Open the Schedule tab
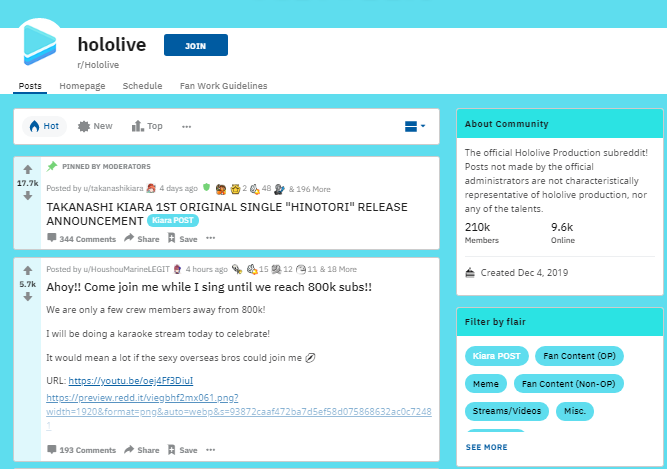This screenshot has width=667, height=469. pyautogui.click(x=143, y=86)
